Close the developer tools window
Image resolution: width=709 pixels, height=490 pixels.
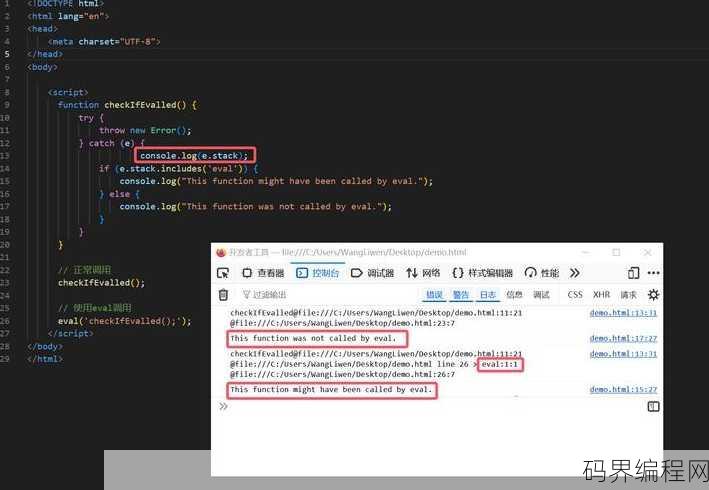point(648,252)
